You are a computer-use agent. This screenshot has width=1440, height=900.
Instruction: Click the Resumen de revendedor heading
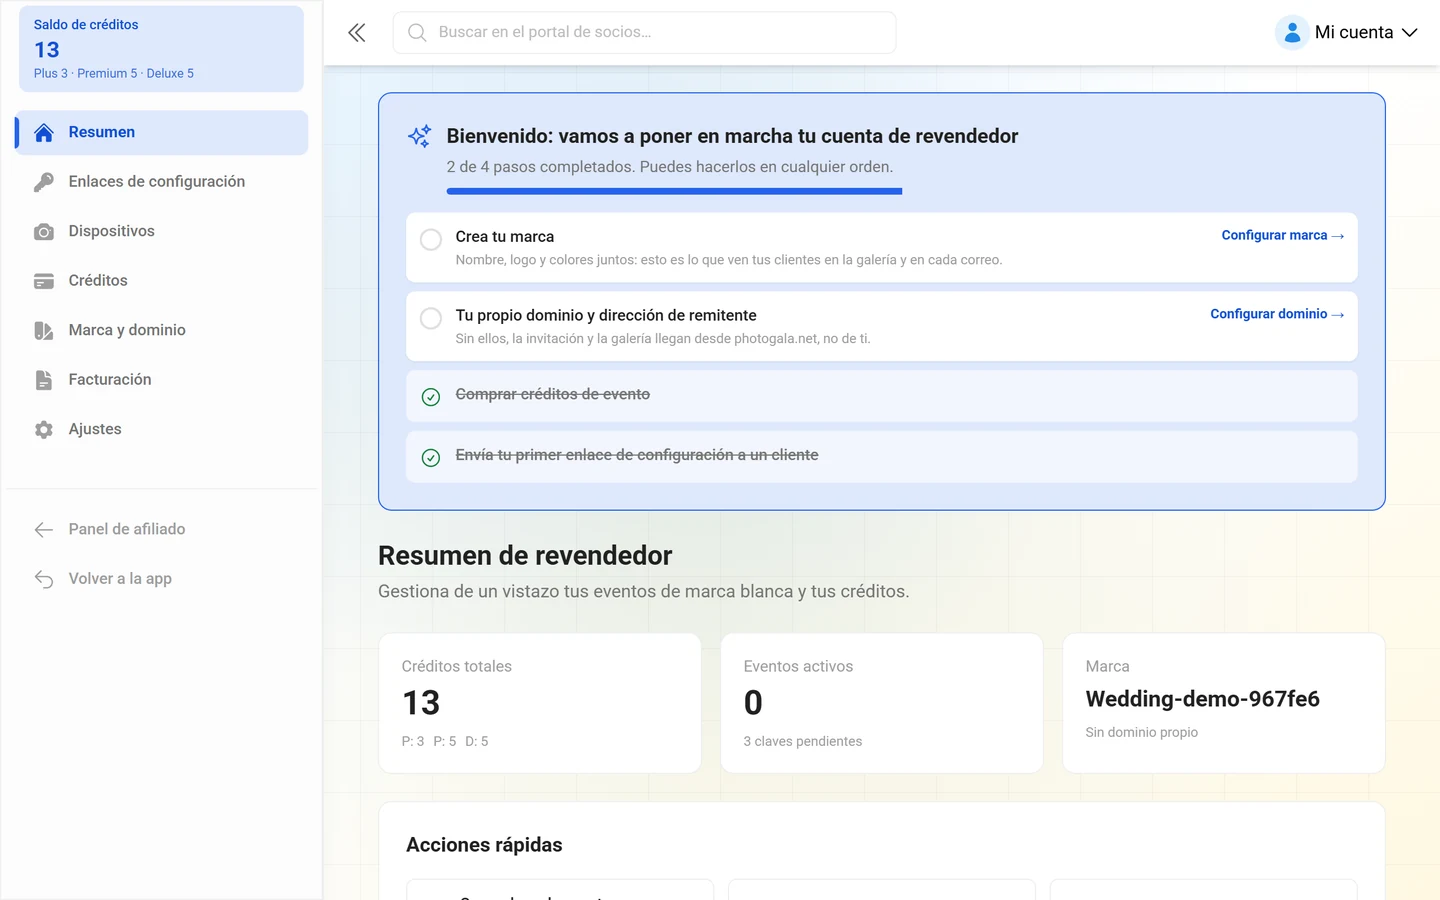(x=525, y=556)
